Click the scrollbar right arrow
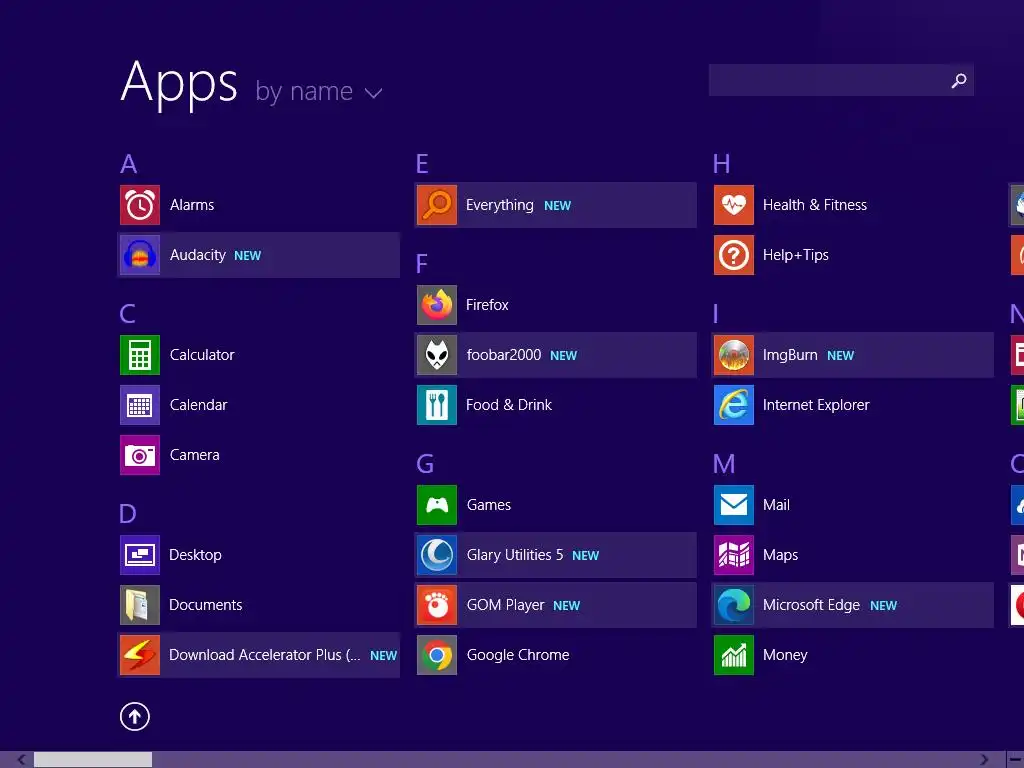Viewport: 1024px width, 768px height. point(984,760)
